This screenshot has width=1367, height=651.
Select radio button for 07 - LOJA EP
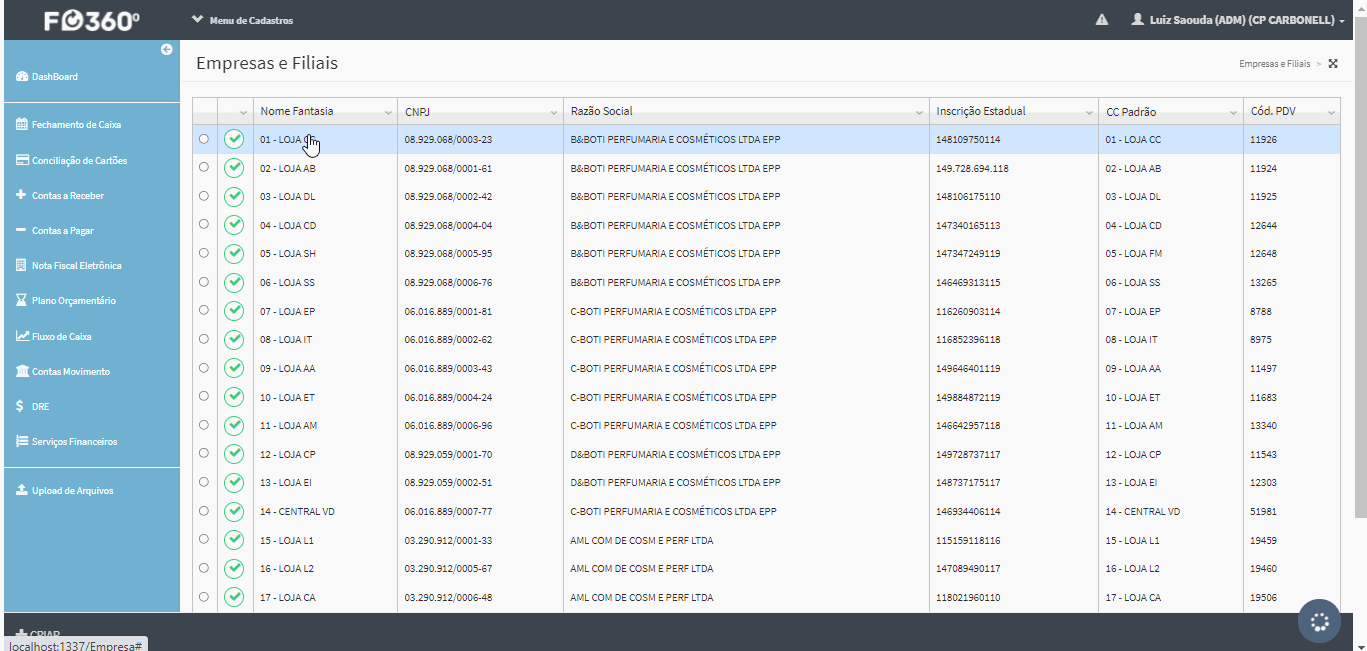pos(204,311)
